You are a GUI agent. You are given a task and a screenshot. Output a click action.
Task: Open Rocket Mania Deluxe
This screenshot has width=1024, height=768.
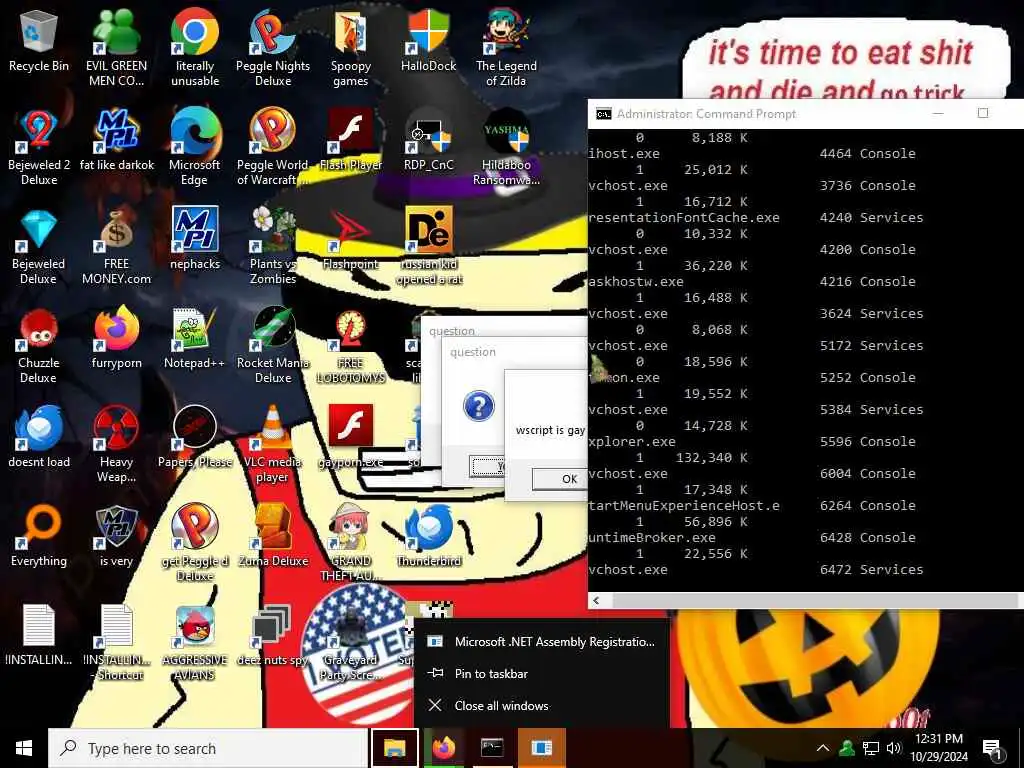(273, 346)
